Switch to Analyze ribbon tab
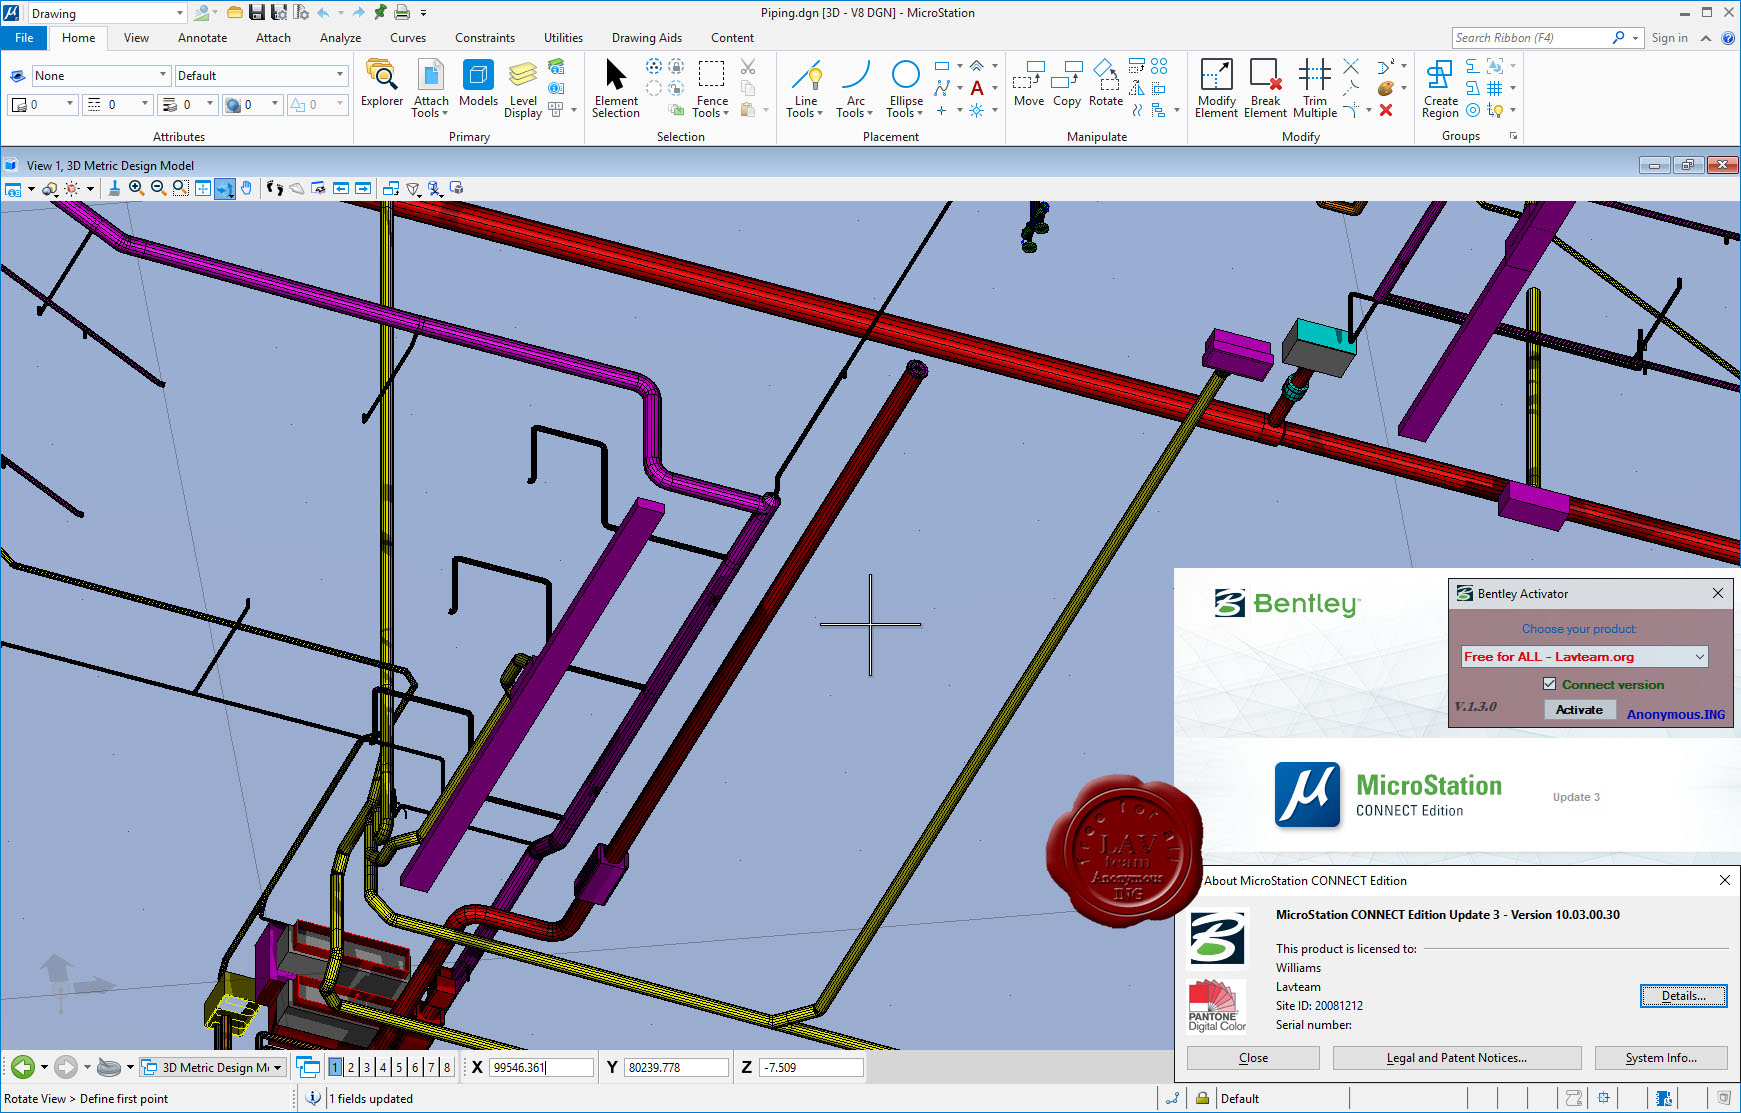The height and width of the screenshot is (1113, 1741). pyautogui.click(x=340, y=37)
